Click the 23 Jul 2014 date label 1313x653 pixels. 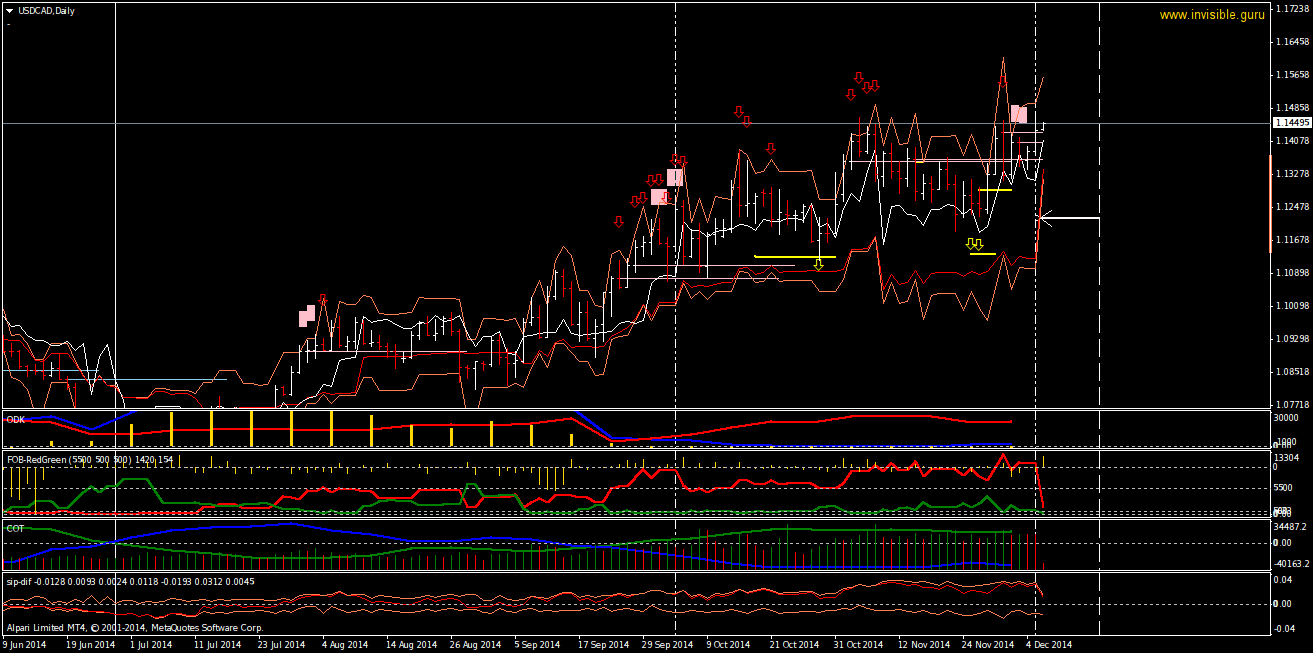[x=284, y=645]
